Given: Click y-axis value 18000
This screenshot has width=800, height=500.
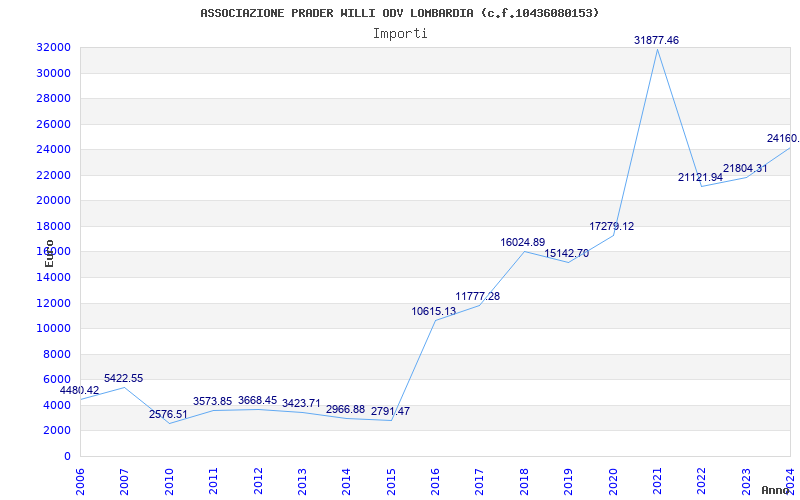Looking at the screenshot, I should [53, 226].
